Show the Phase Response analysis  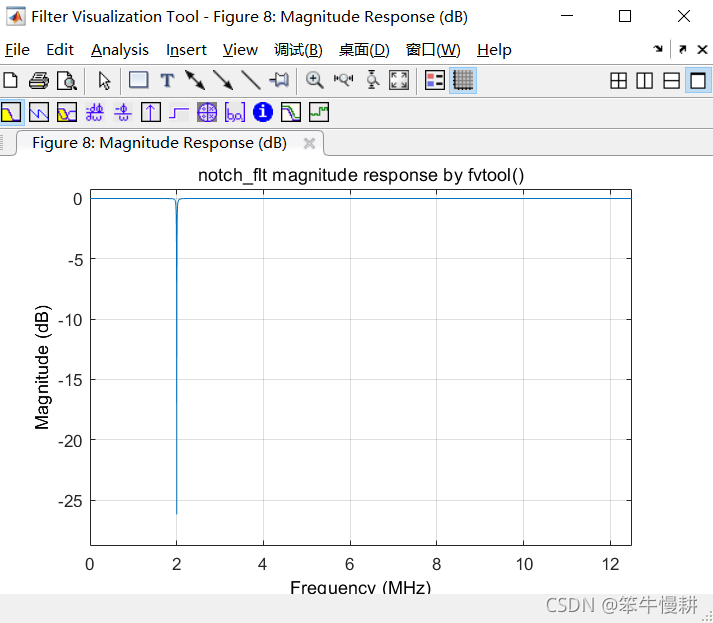[39, 112]
